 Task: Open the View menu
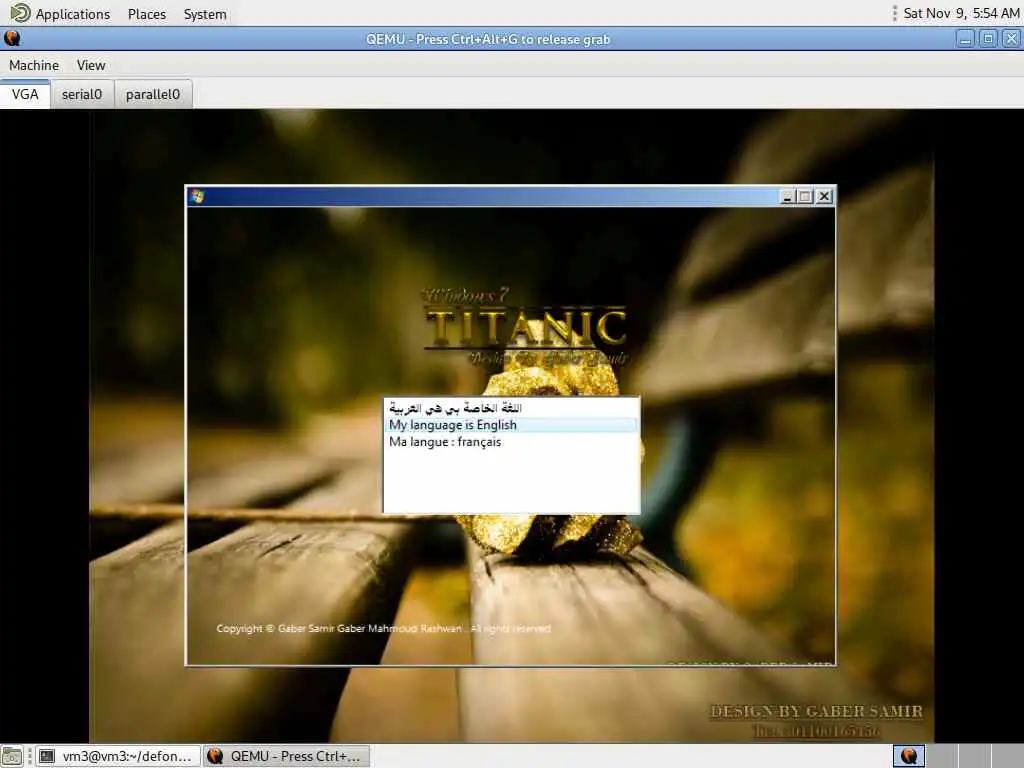[x=91, y=65]
